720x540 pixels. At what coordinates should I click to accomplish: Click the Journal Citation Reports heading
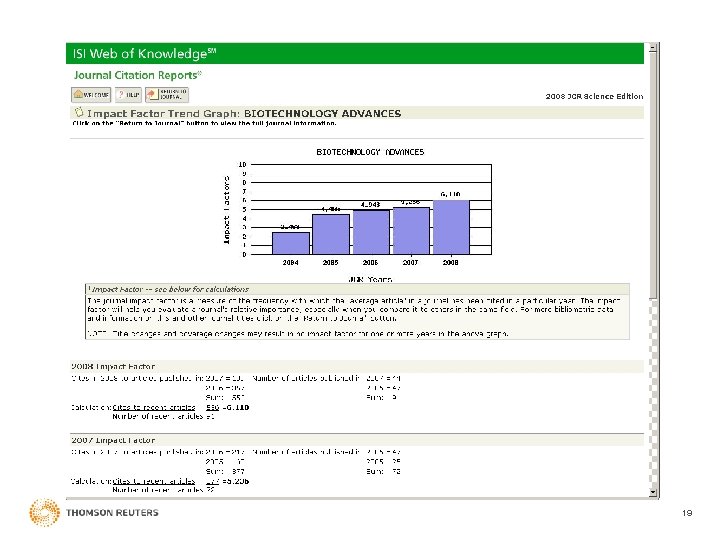pyautogui.click(x=138, y=75)
